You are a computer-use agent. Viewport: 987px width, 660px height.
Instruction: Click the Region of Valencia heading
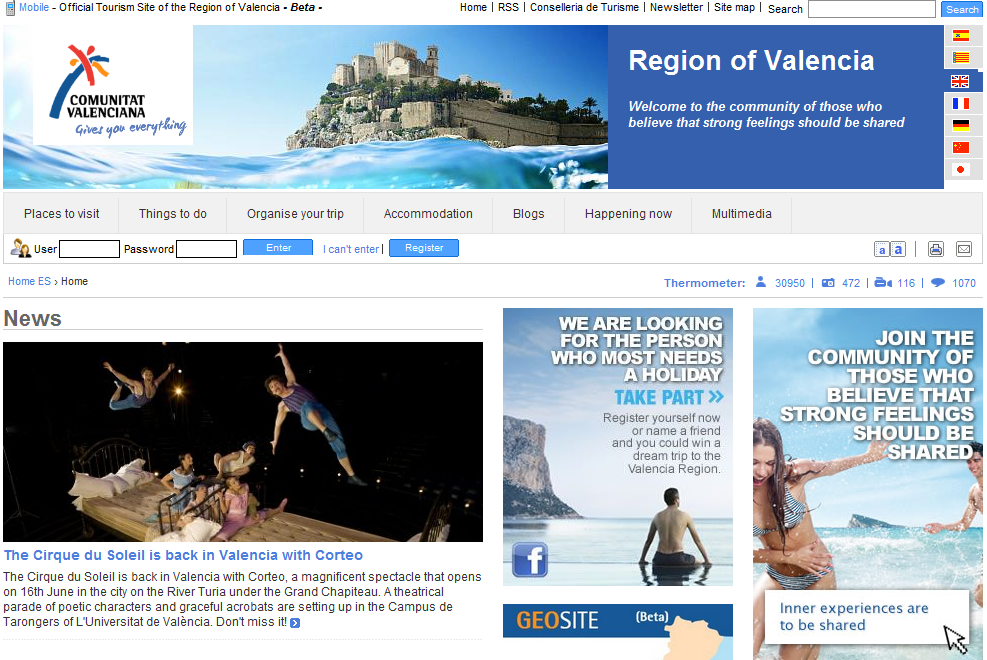tap(751, 61)
